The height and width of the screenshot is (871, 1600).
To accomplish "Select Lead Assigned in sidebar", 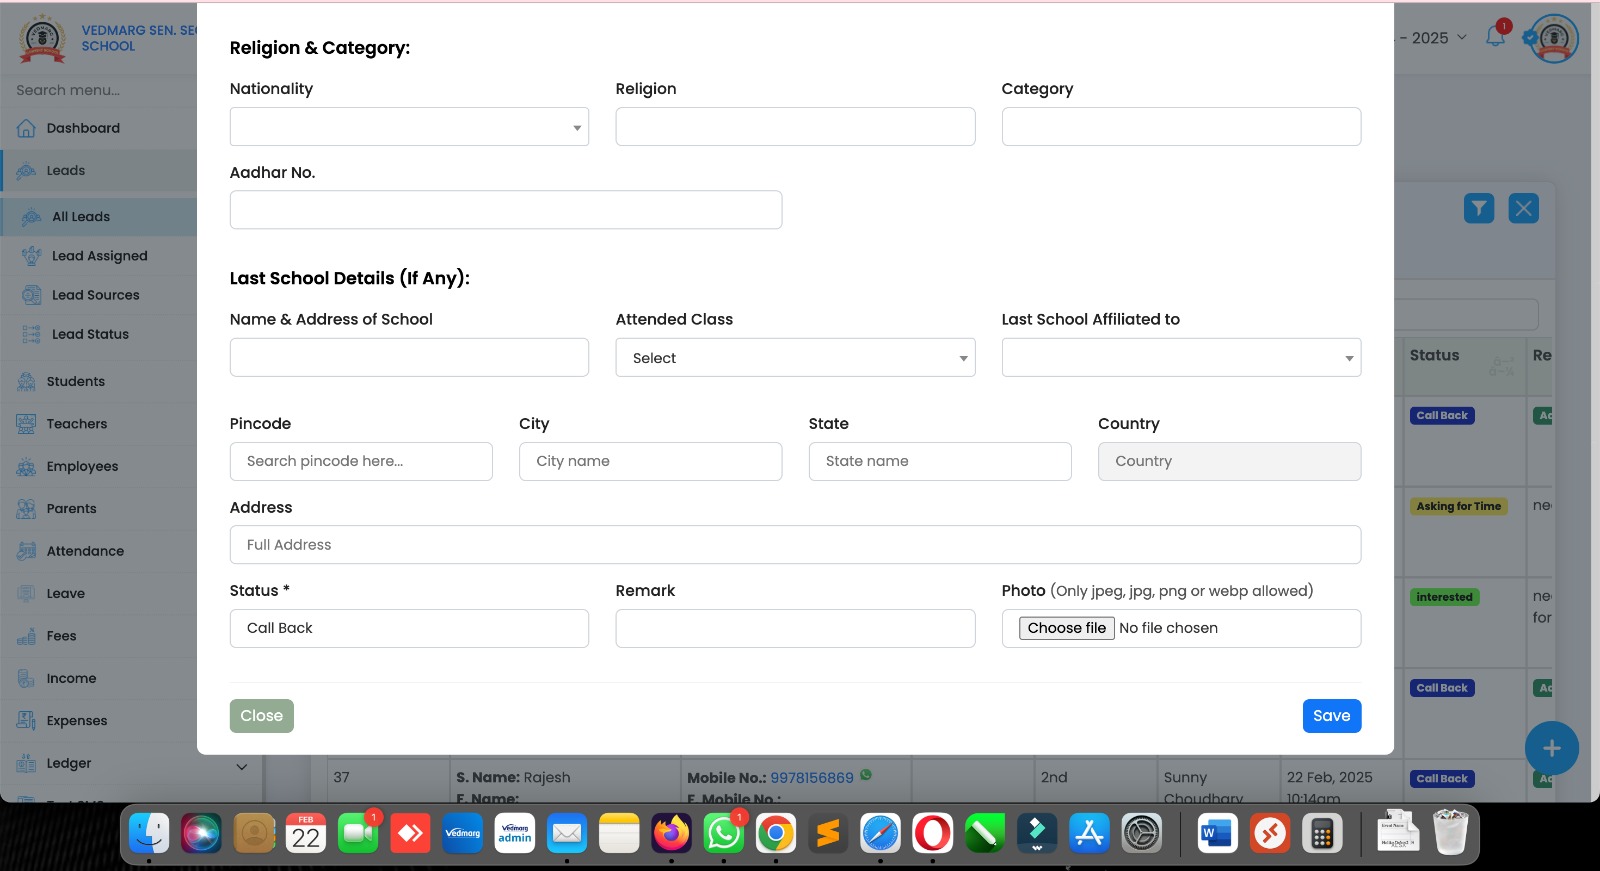I will click(99, 256).
